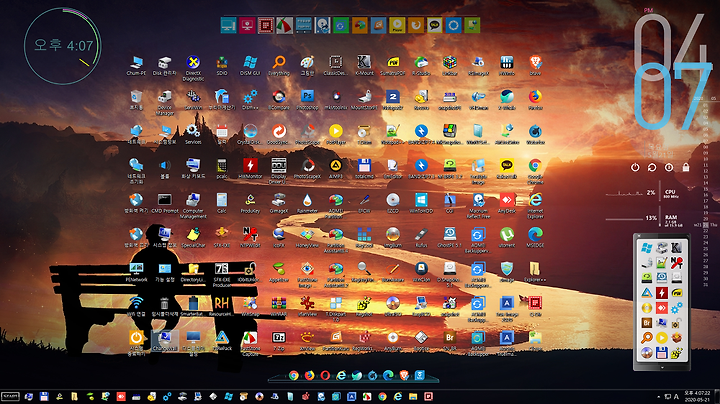Screen dimensions: 720x404
Task: Open Macrium Reflect Free shortcut
Action: click(x=478, y=206)
